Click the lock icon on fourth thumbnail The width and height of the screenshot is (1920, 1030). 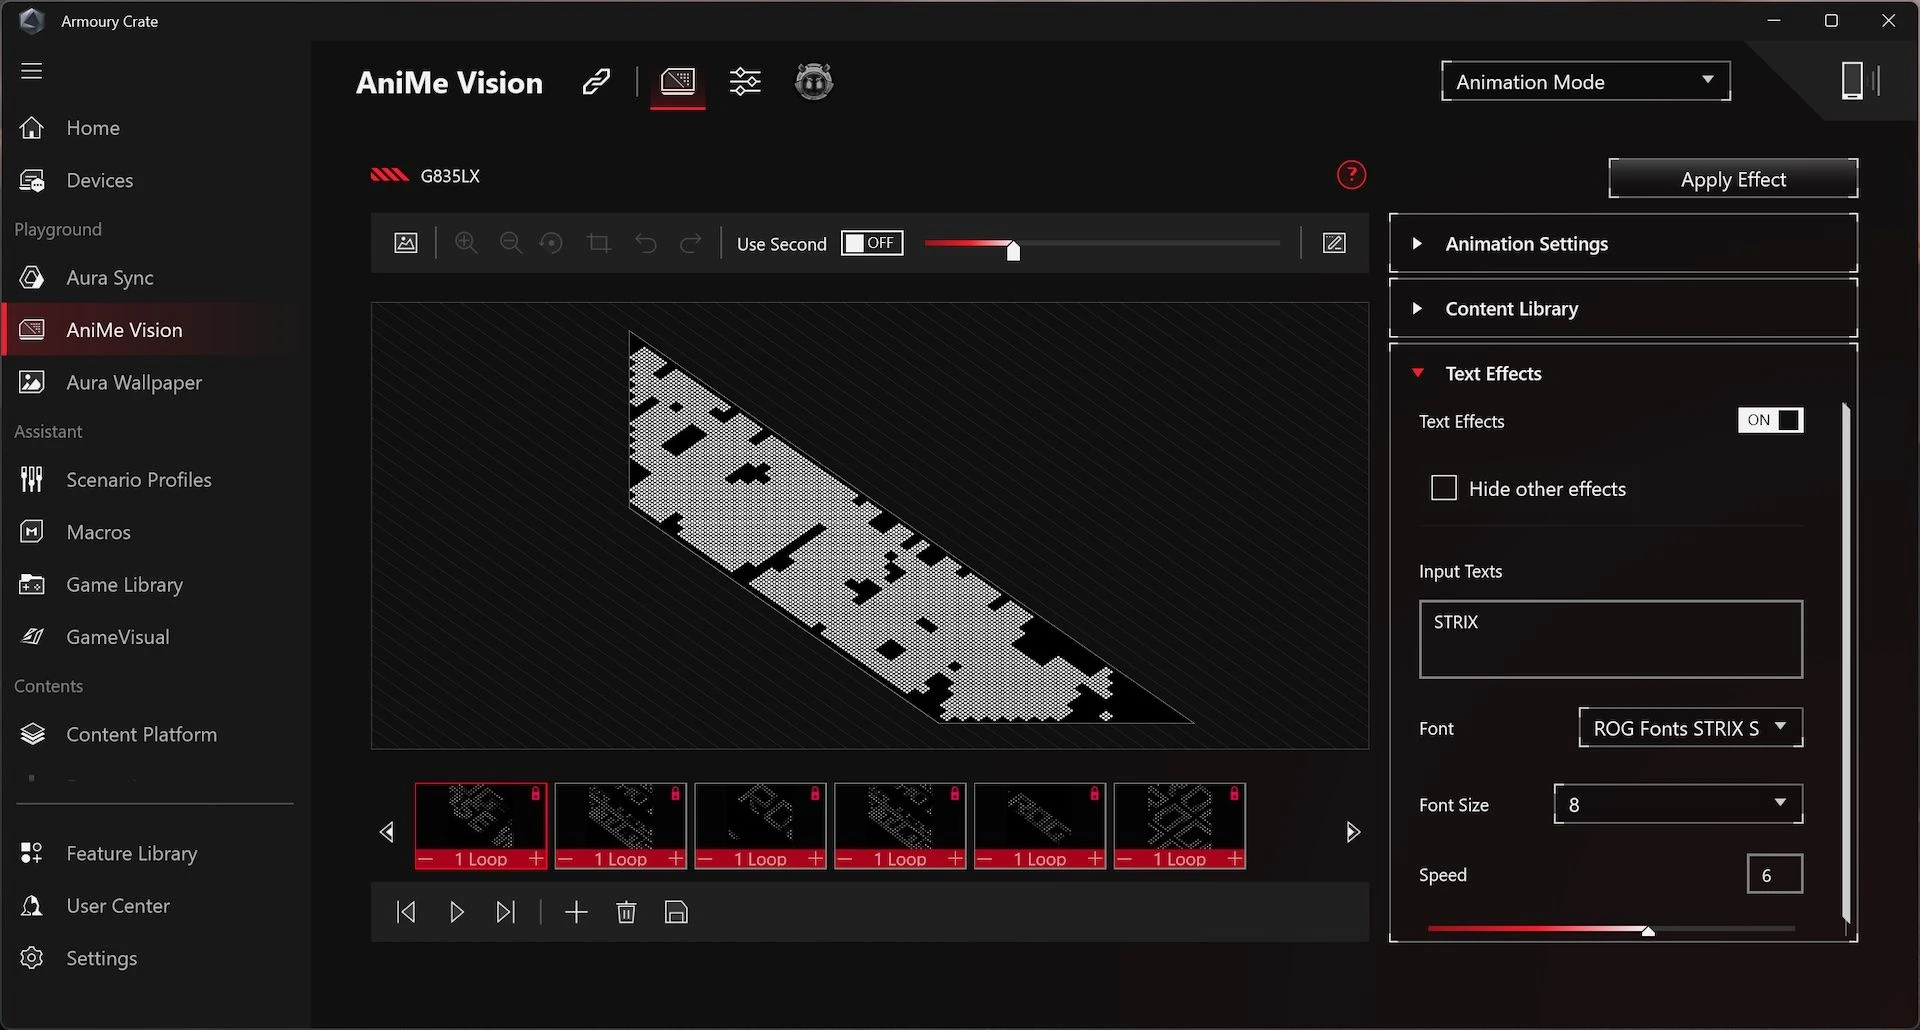(955, 793)
